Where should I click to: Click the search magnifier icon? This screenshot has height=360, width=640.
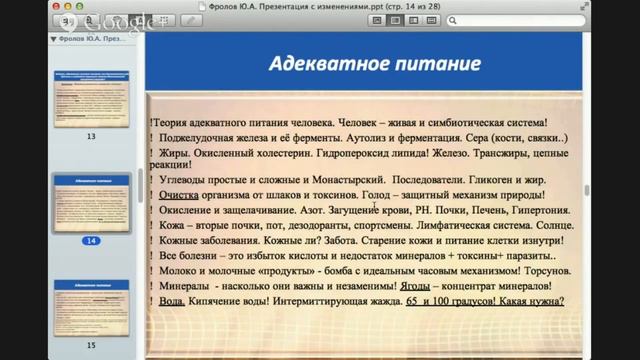pyautogui.click(x=453, y=20)
